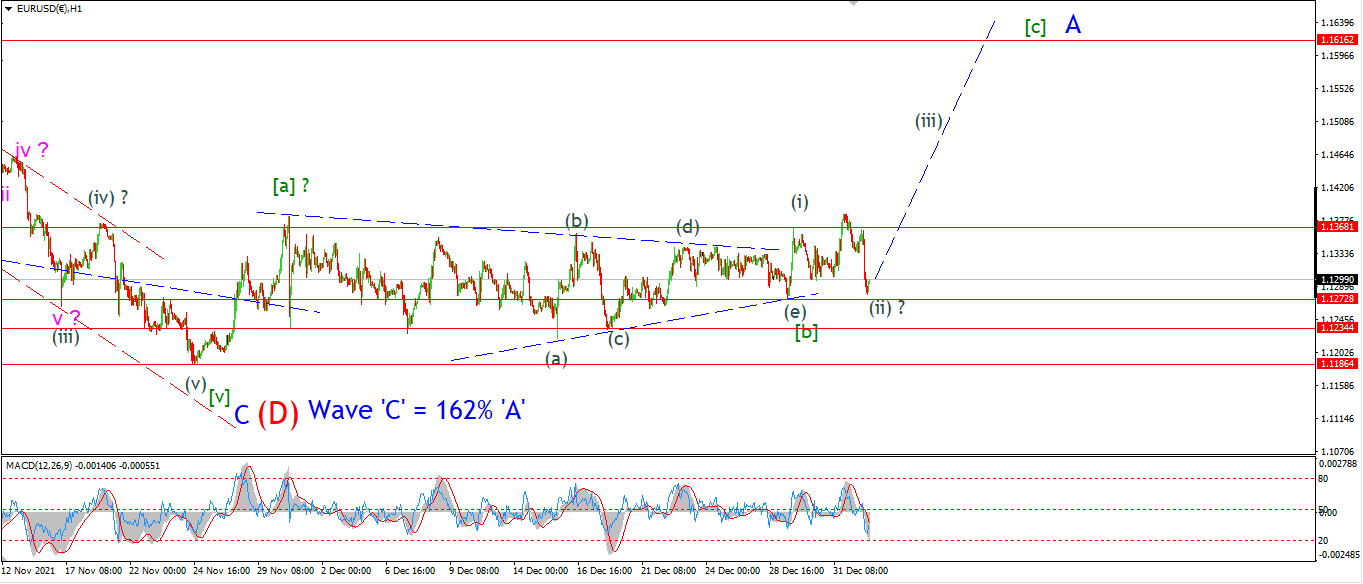Select the 1.12344 price level tag

1337,328
